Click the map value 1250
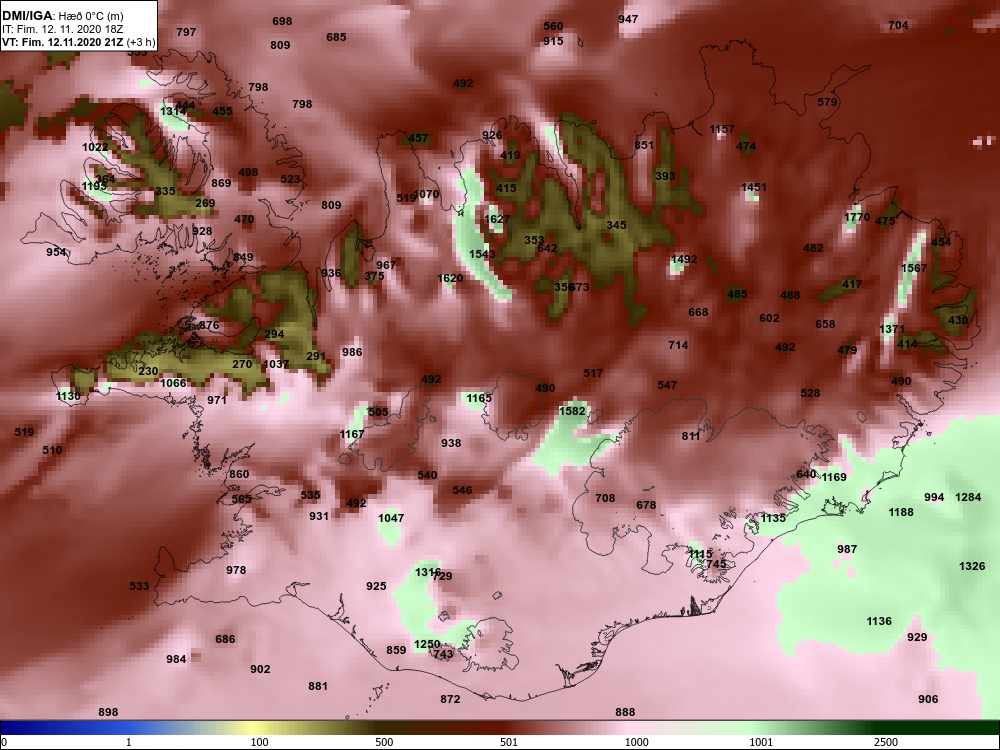 click(x=427, y=644)
